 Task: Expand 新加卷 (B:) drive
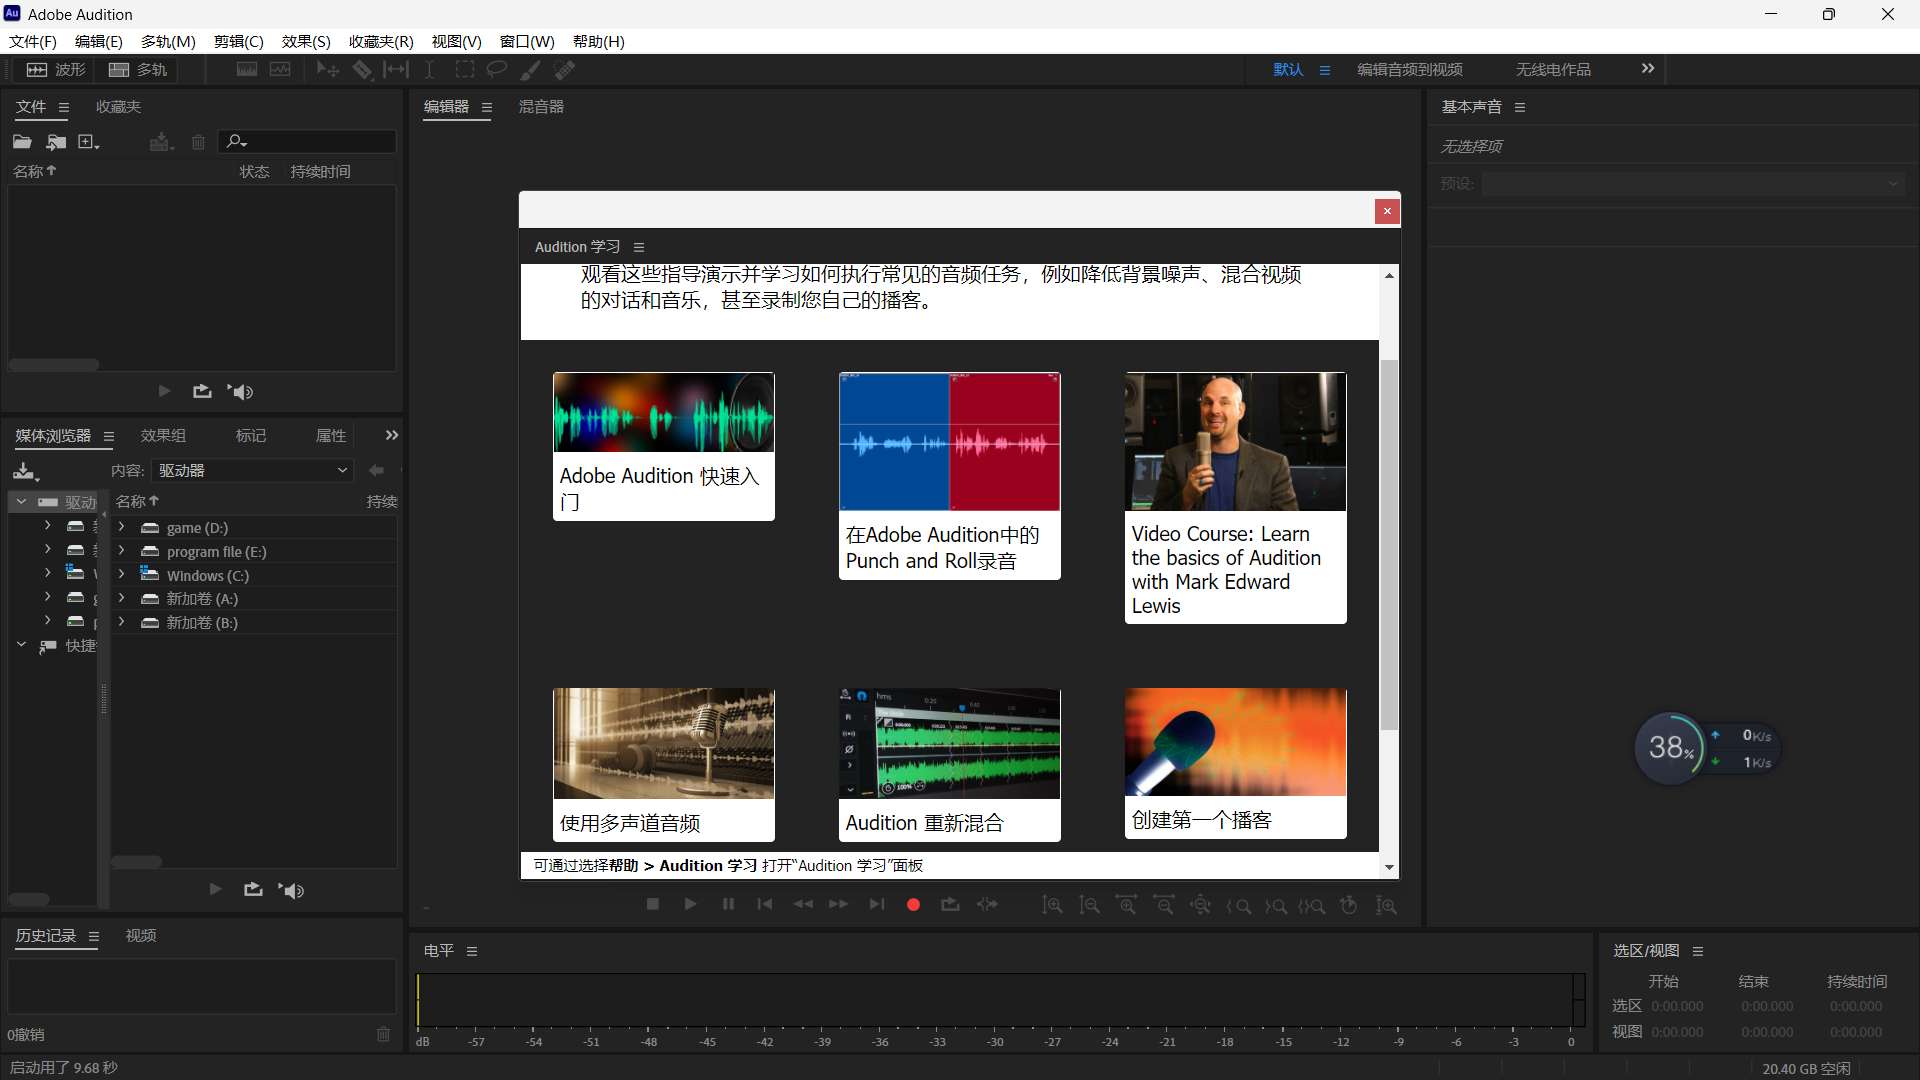point(121,621)
